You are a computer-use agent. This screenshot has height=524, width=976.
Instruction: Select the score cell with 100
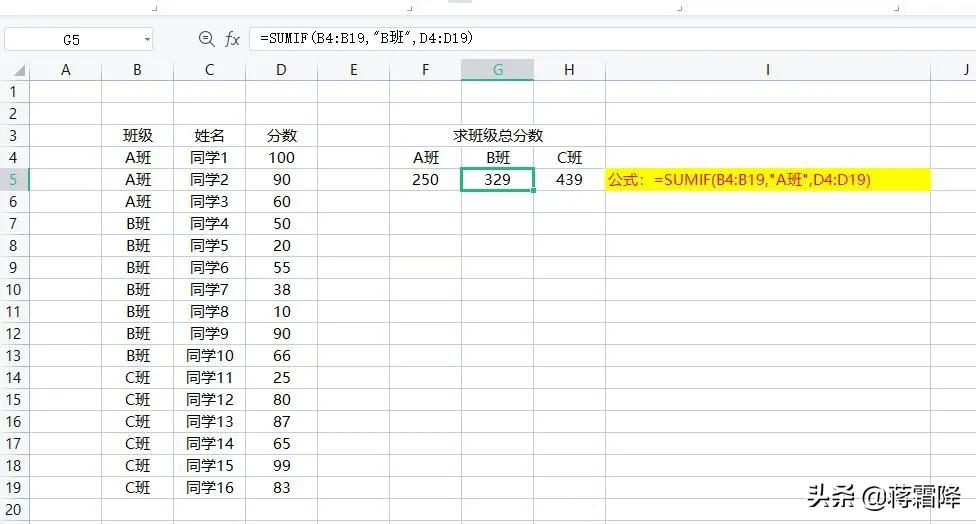tap(281, 158)
